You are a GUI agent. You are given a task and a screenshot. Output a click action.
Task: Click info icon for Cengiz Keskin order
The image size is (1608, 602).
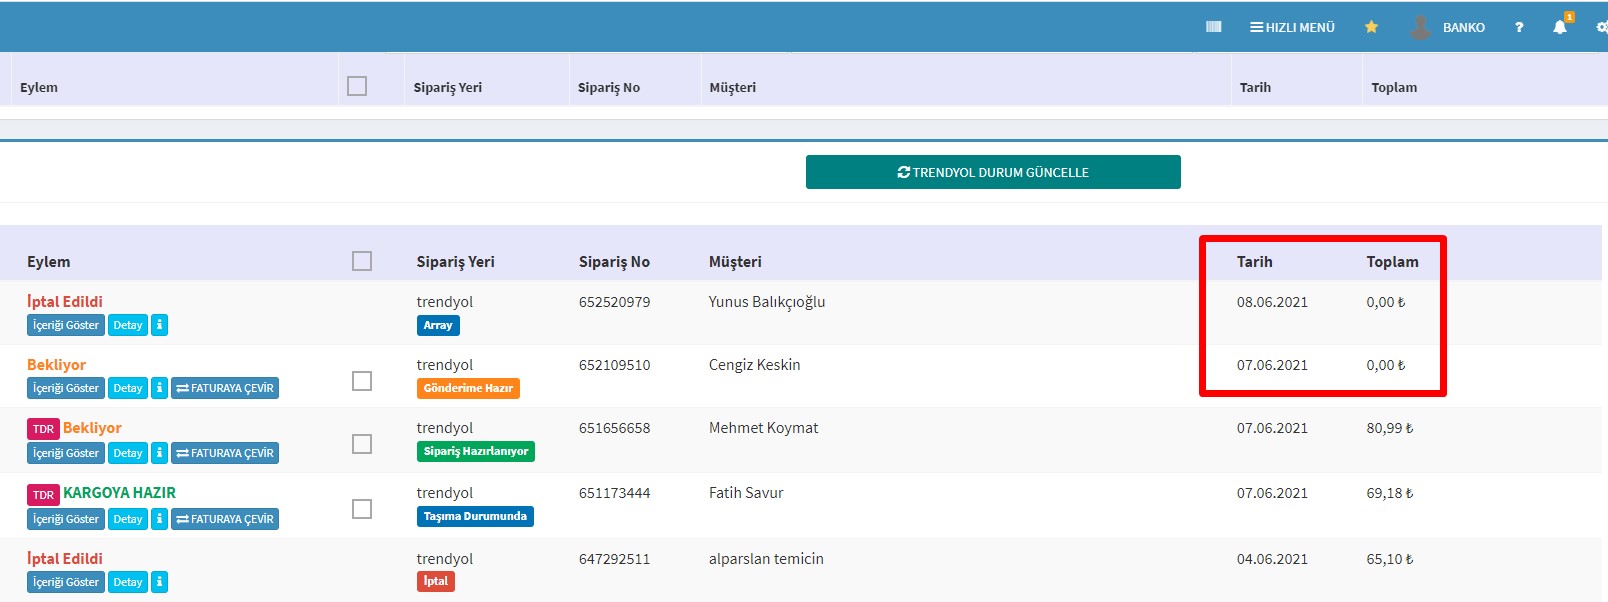[159, 388]
